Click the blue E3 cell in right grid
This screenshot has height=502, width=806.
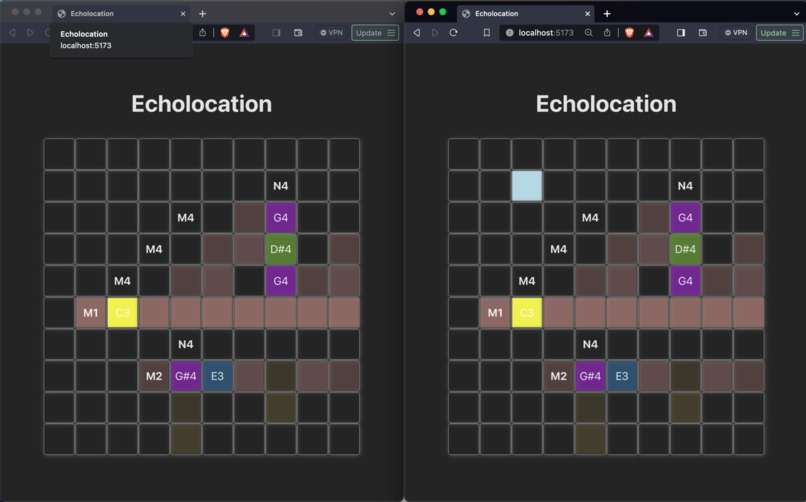pos(622,376)
